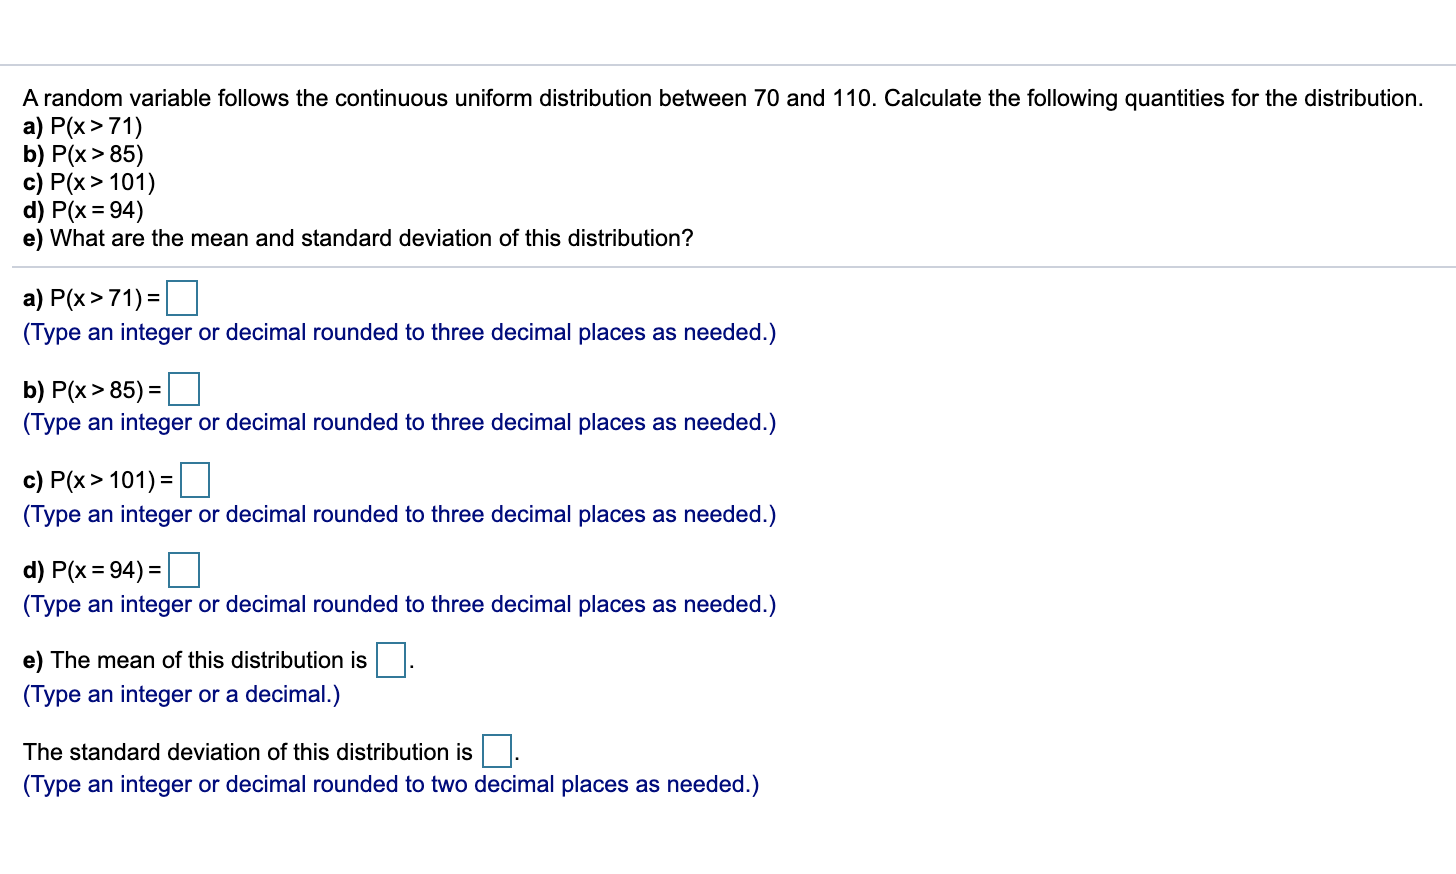Click the rounding hint under part d
Screen dimensions: 1456x874
coord(400,604)
